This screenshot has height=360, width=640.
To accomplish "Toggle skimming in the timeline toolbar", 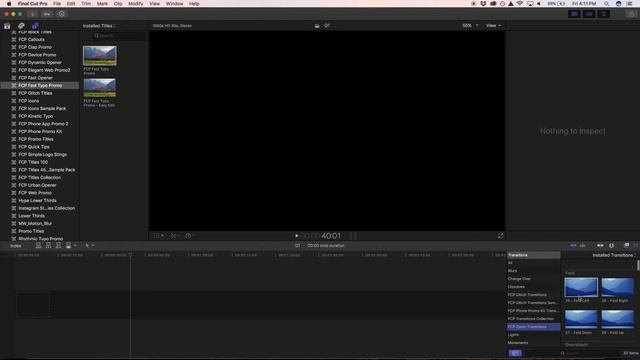I will (573, 245).
